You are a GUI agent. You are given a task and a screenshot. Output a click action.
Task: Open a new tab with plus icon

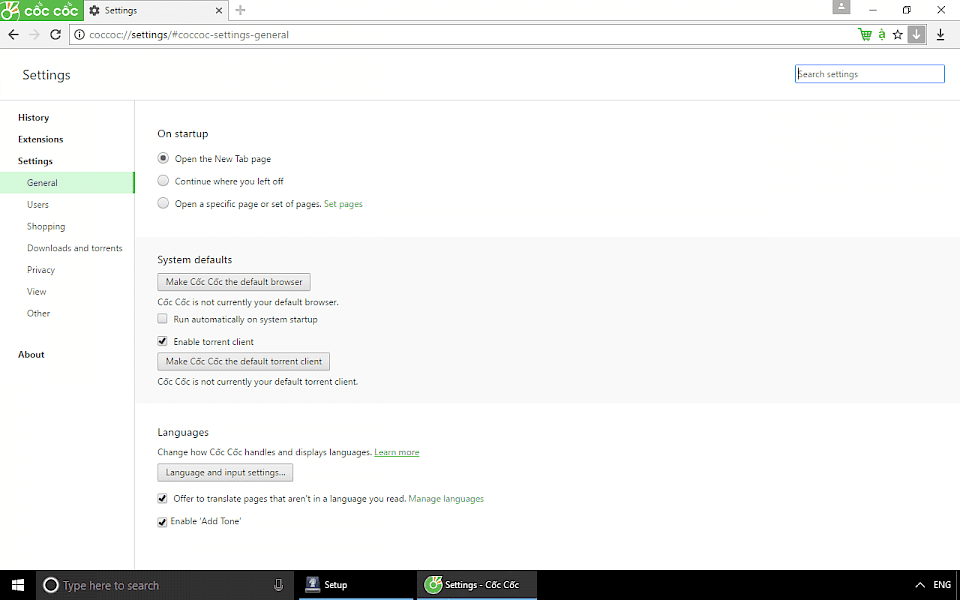tap(241, 10)
